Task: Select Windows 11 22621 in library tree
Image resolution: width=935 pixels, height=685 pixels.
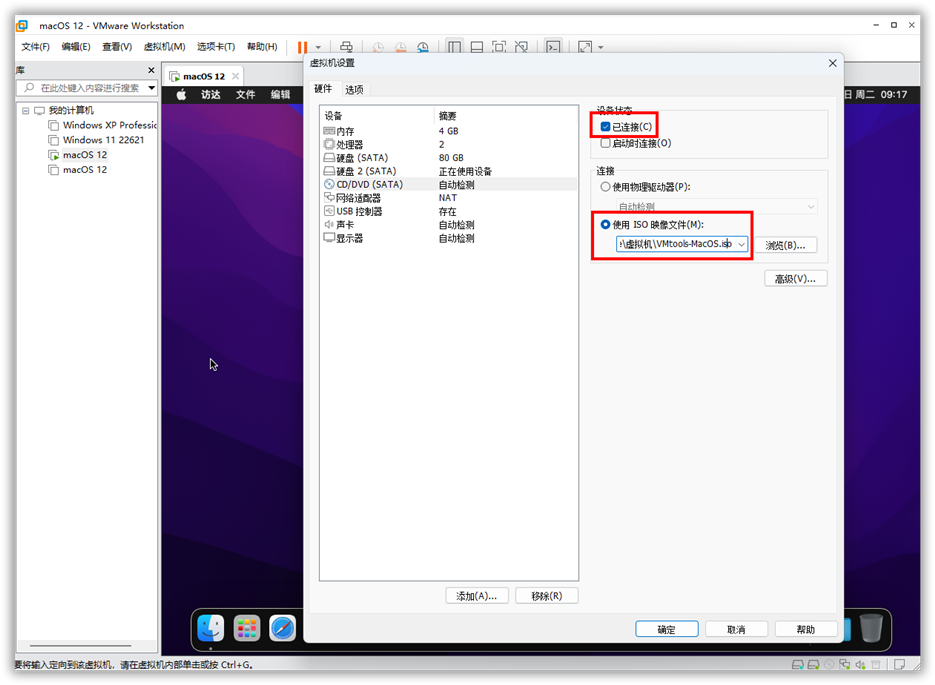Action: click(97, 140)
